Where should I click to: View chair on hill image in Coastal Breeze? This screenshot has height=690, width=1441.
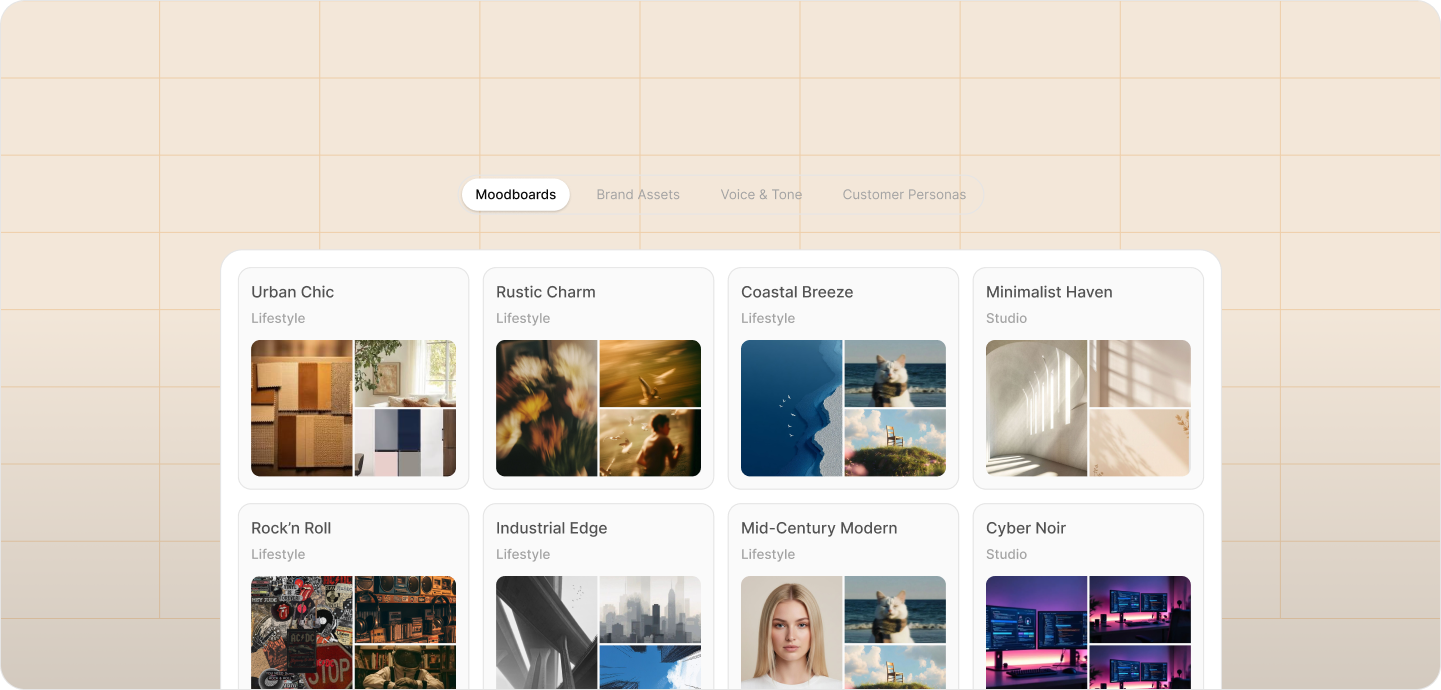pos(895,442)
